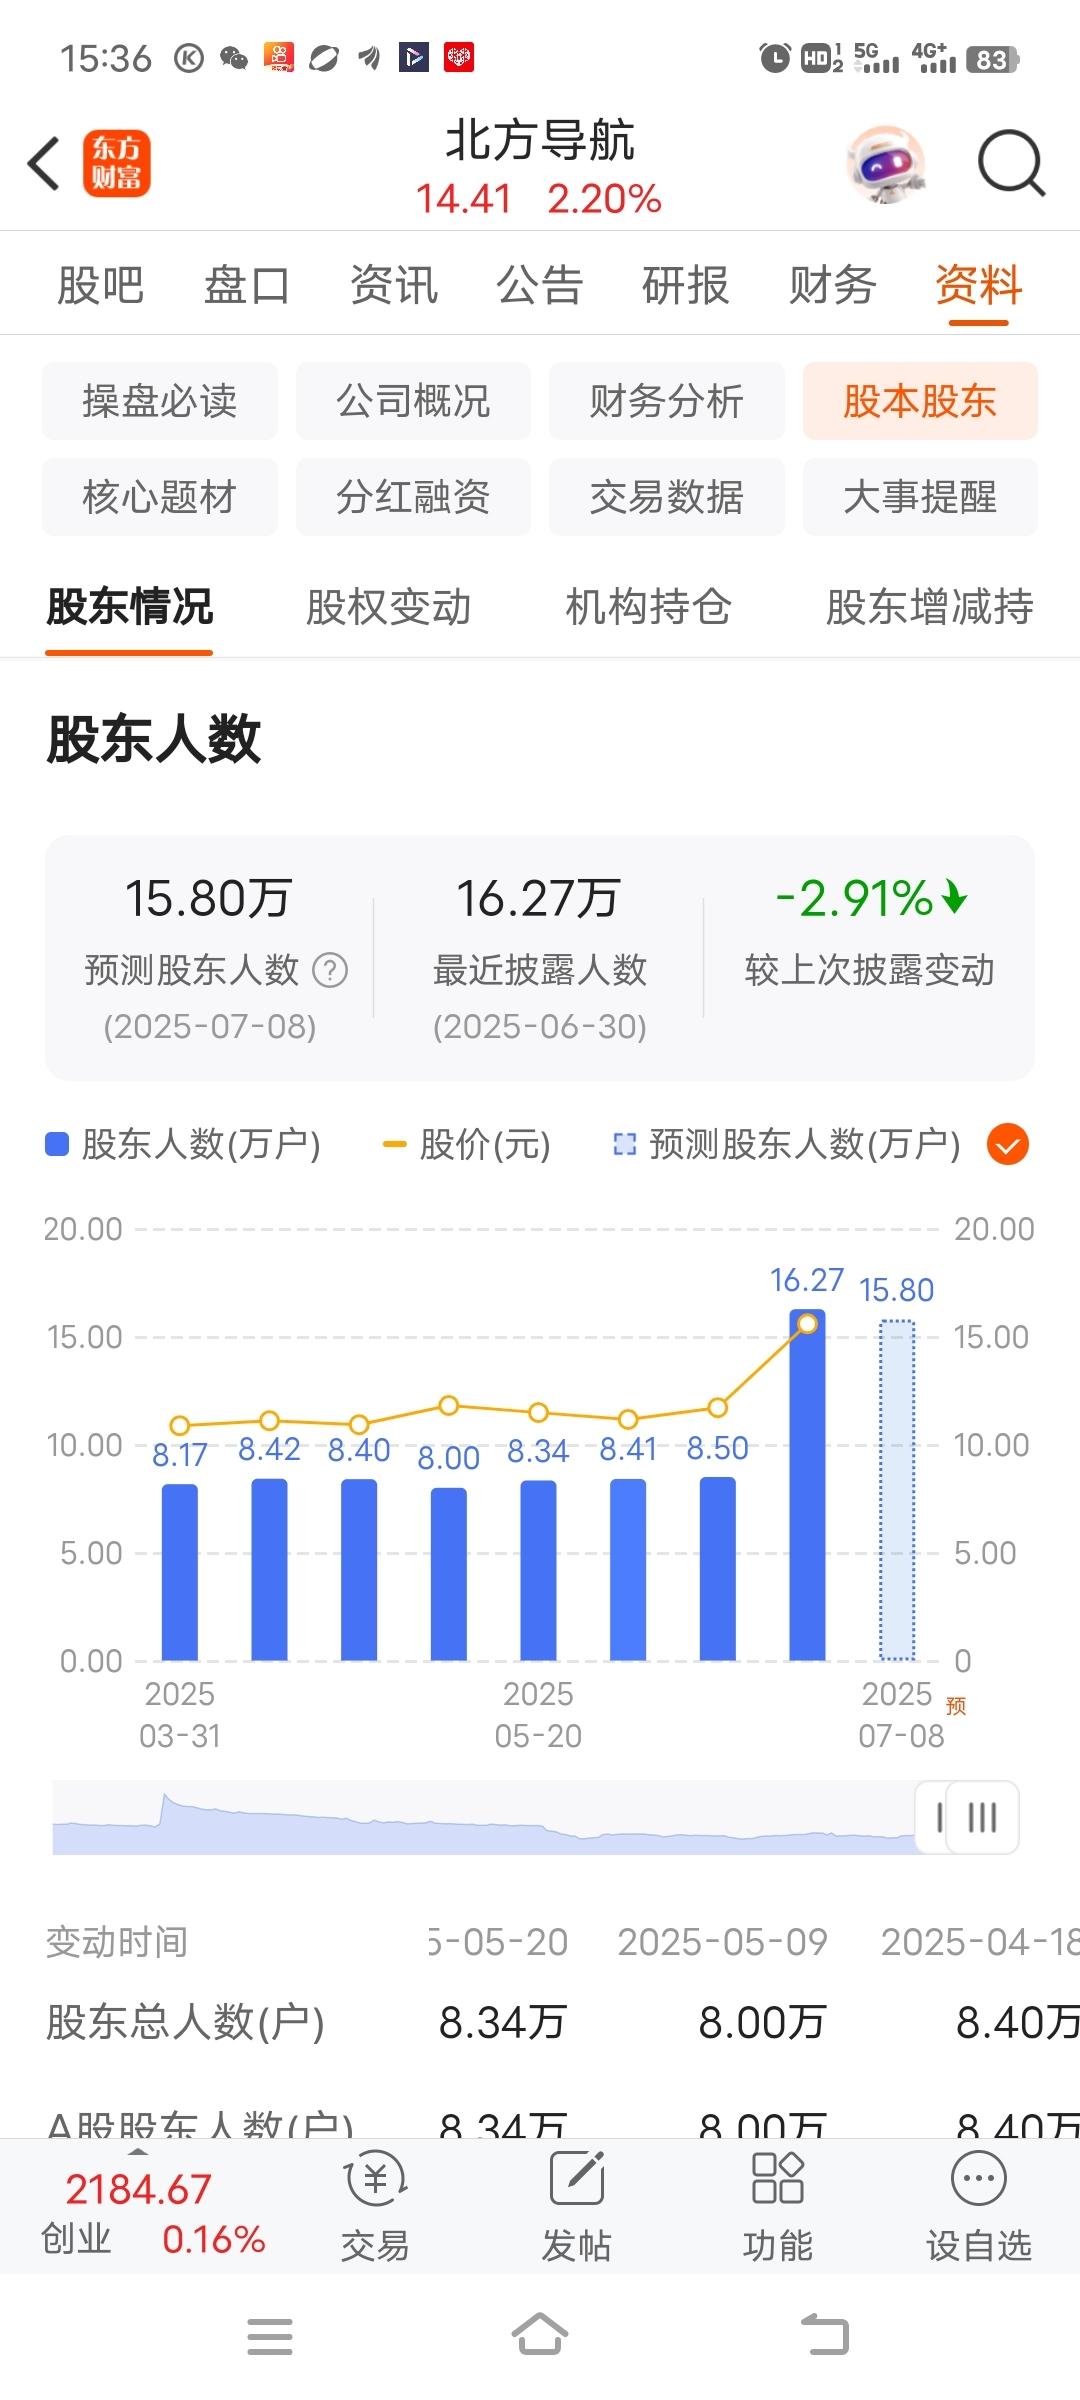Open the 财务分析 section

[x=667, y=401]
